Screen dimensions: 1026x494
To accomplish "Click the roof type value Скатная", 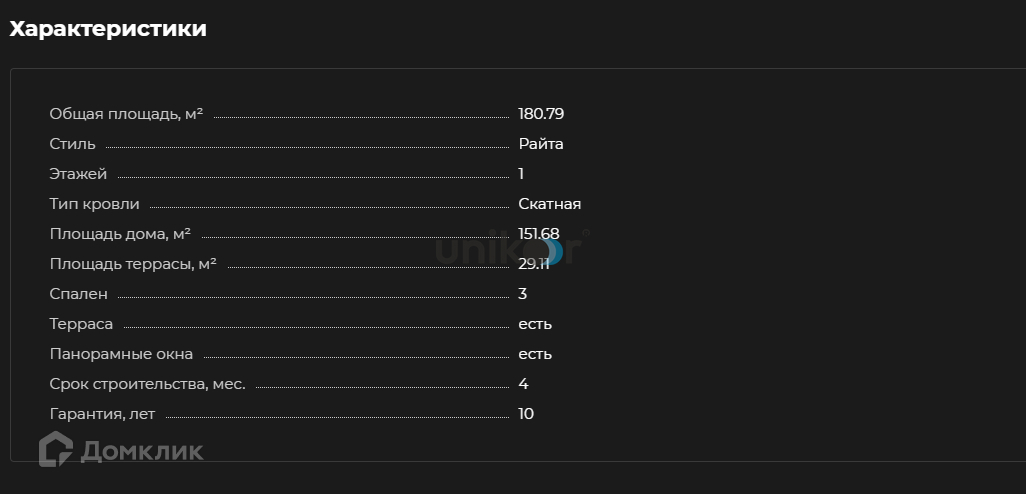I will click(x=549, y=204).
